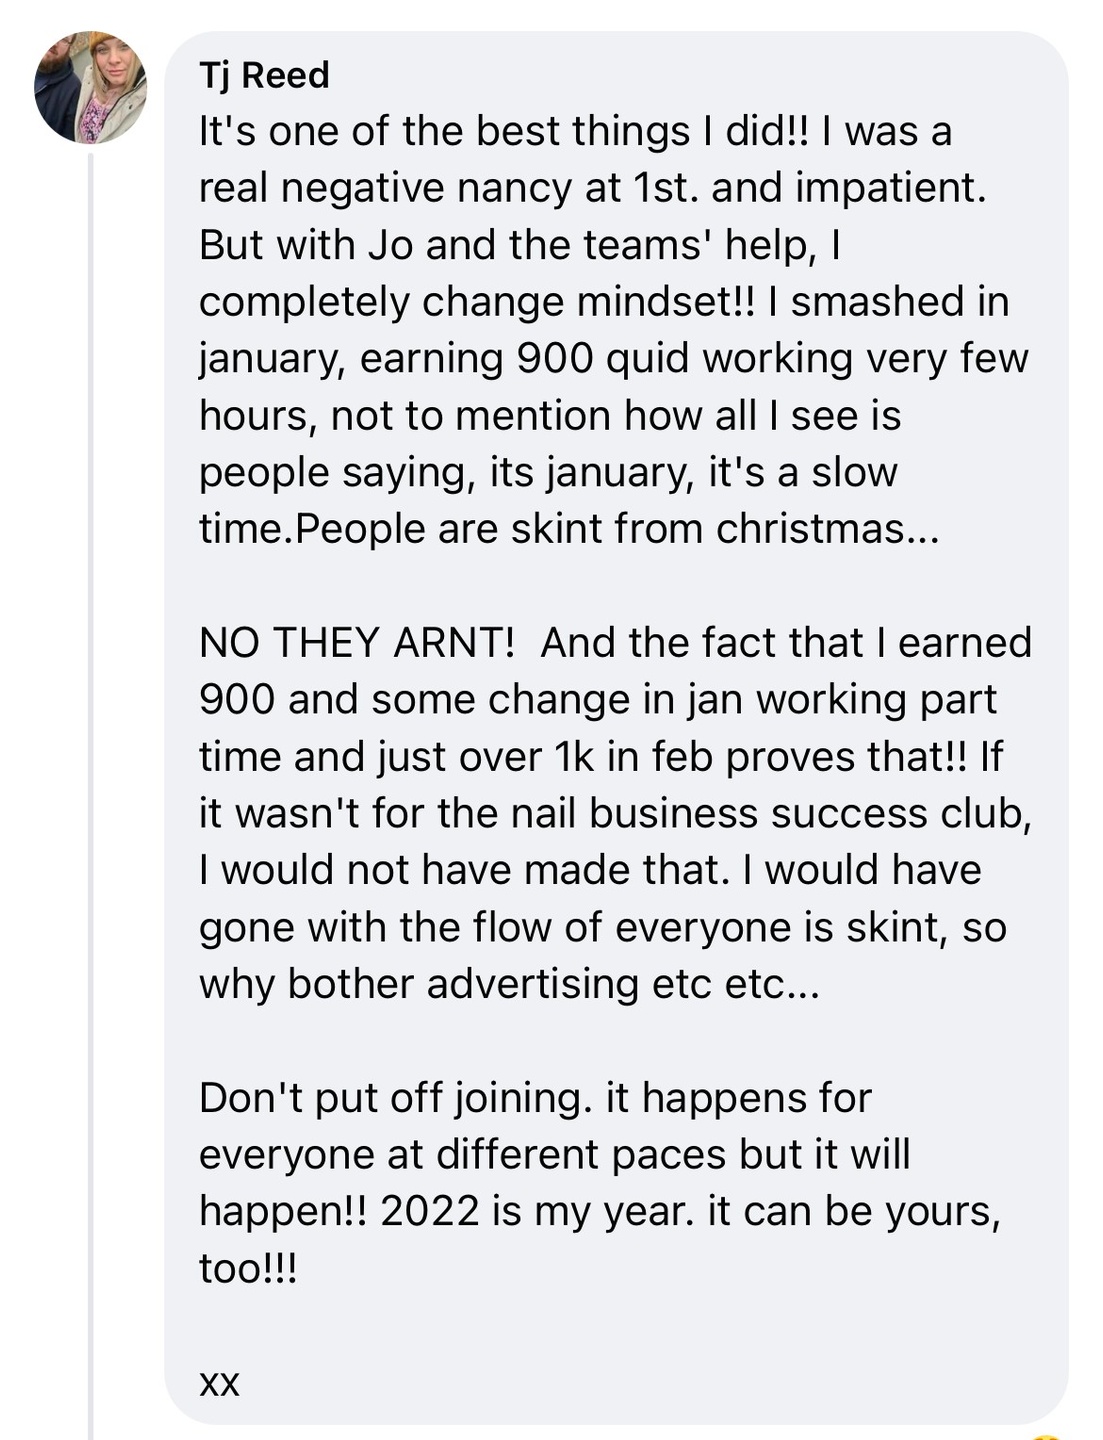Click the emoji reaction below the comment
The width and height of the screenshot is (1103, 1440).
[x=1046, y=1436]
